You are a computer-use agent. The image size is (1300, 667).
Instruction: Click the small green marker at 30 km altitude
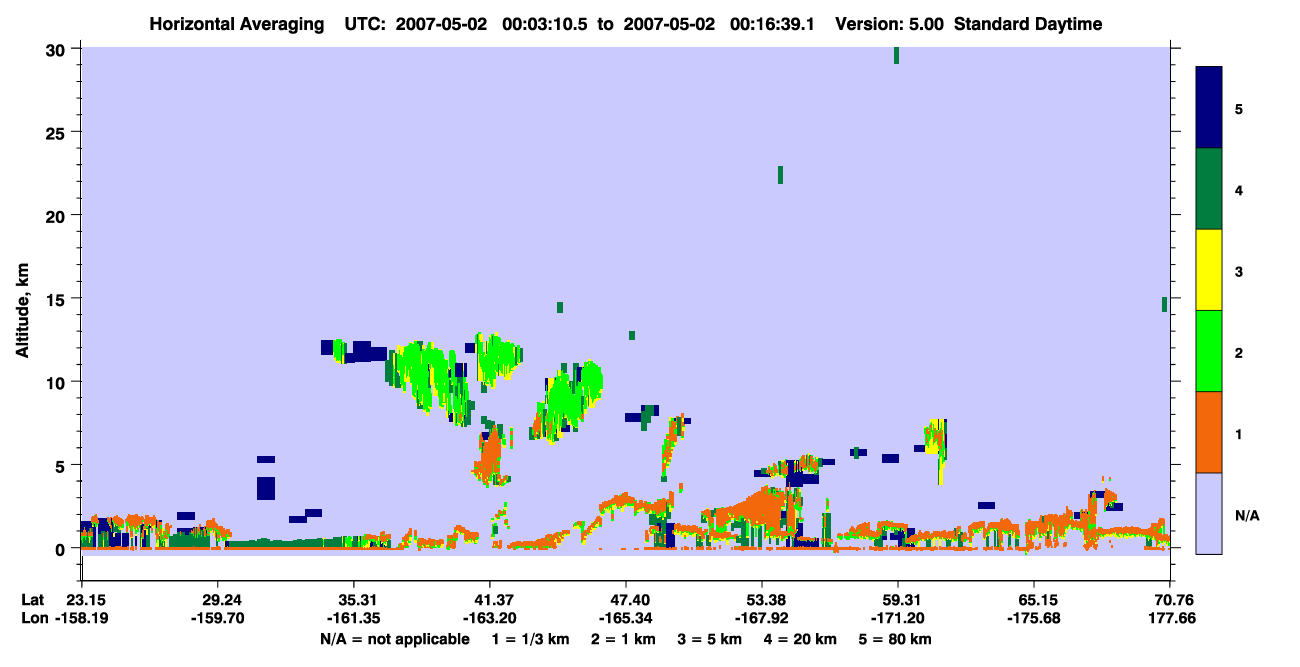click(x=896, y=56)
